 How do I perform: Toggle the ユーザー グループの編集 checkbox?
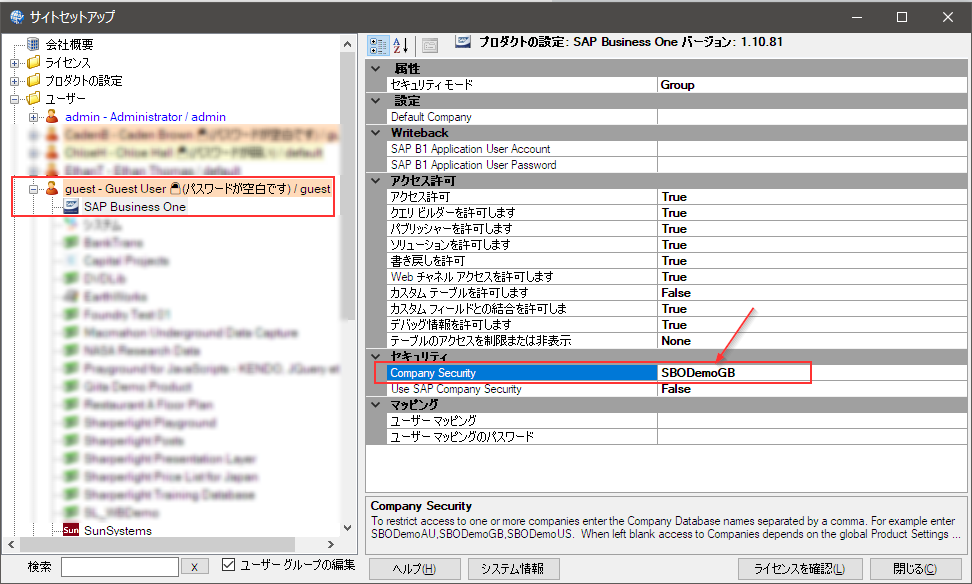pyautogui.click(x=228, y=564)
